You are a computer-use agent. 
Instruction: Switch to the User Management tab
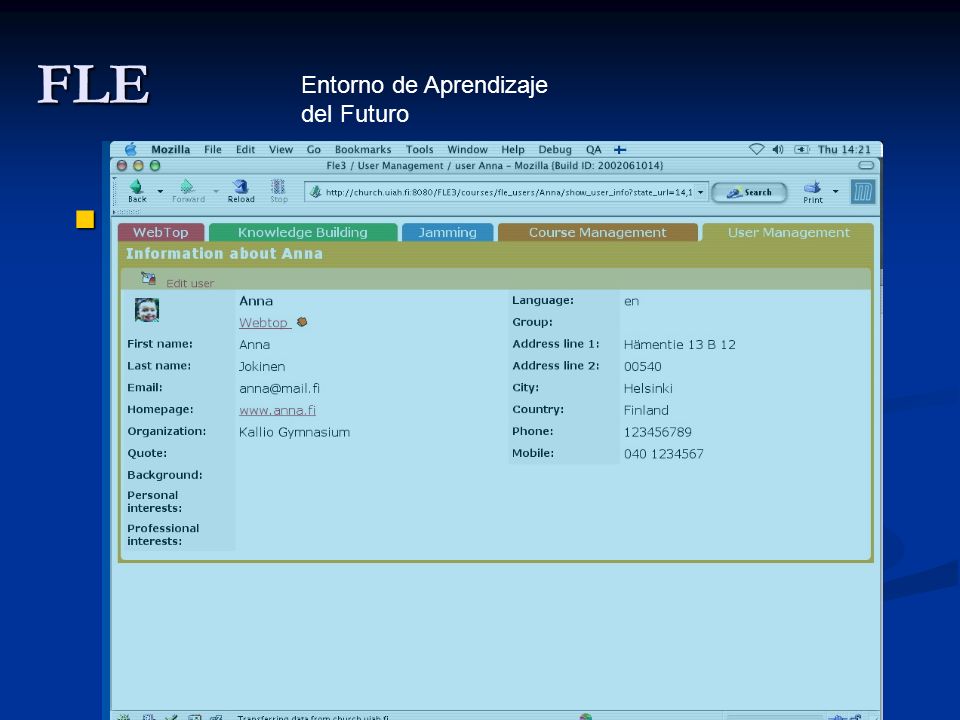789,232
